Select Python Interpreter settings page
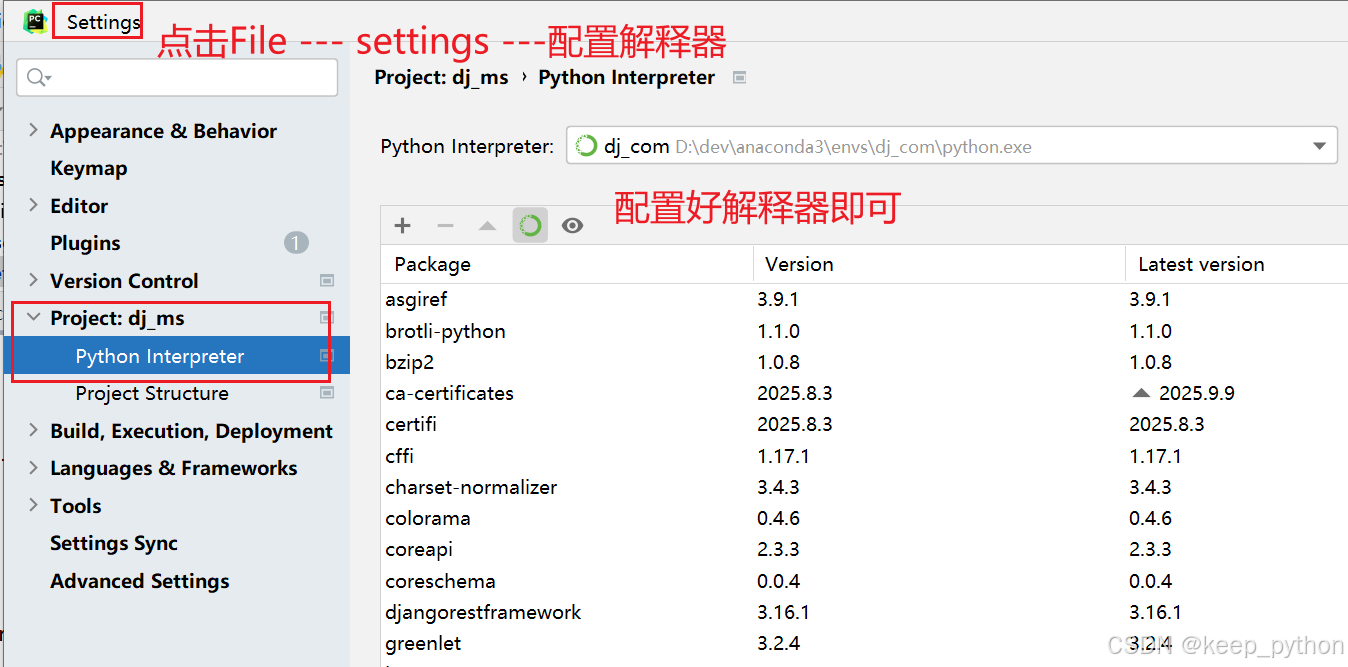 (176, 356)
